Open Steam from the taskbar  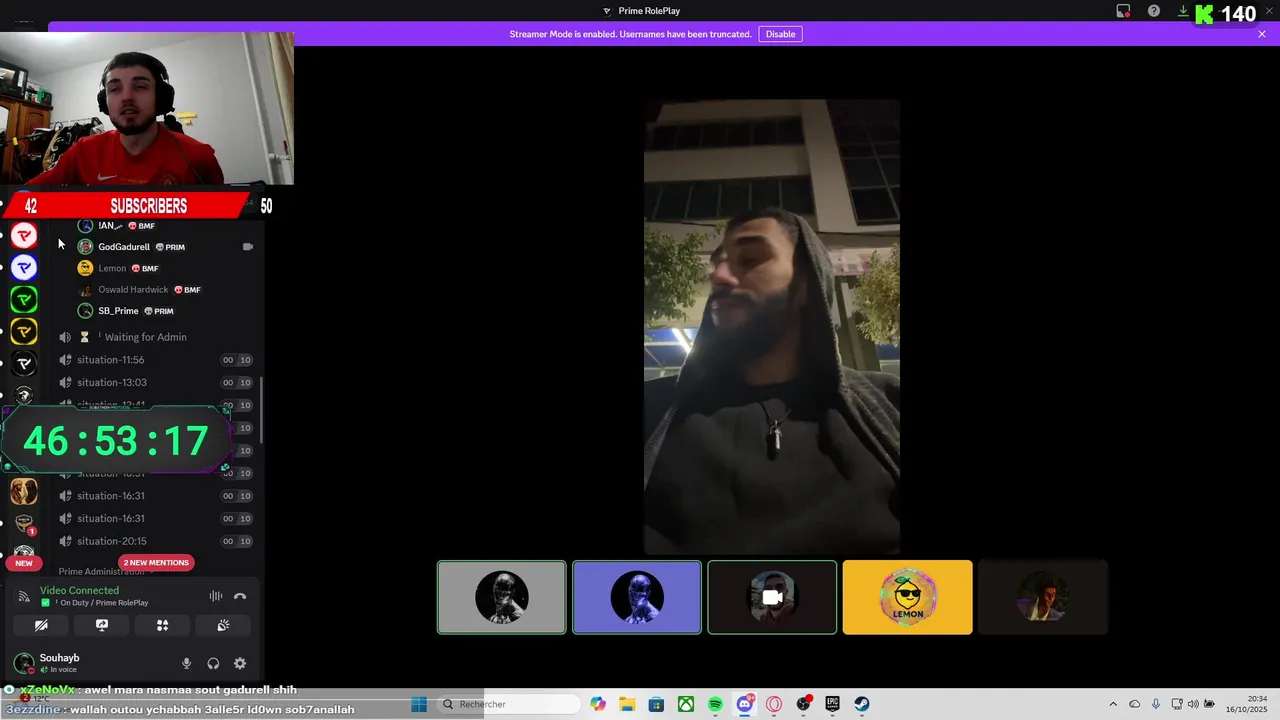click(861, 704)
